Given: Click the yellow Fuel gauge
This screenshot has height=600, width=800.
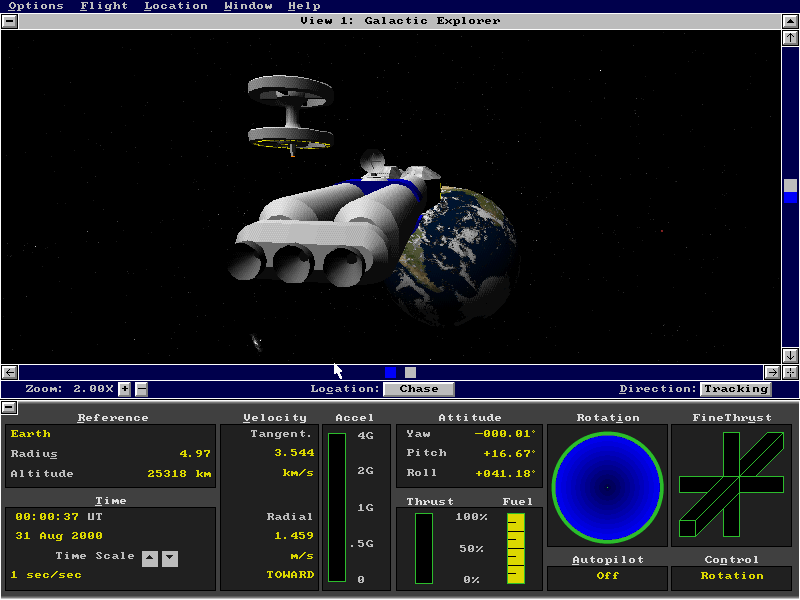Looking at the screenshot, I should (x=516, y=548).
